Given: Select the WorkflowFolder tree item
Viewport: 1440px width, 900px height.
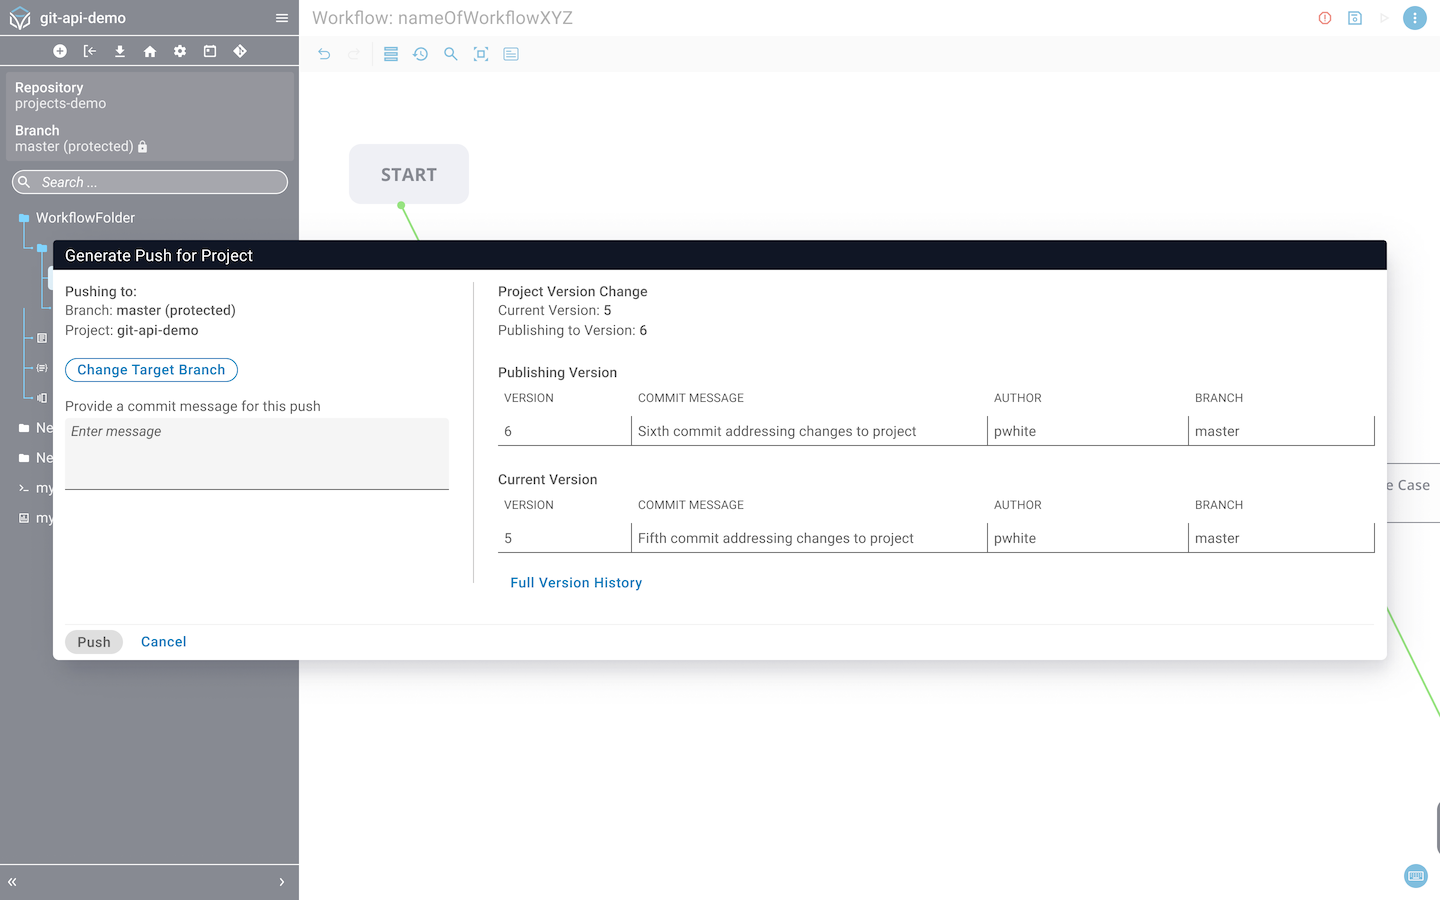Looking at the screenshot, I should [x=85, y=218].
